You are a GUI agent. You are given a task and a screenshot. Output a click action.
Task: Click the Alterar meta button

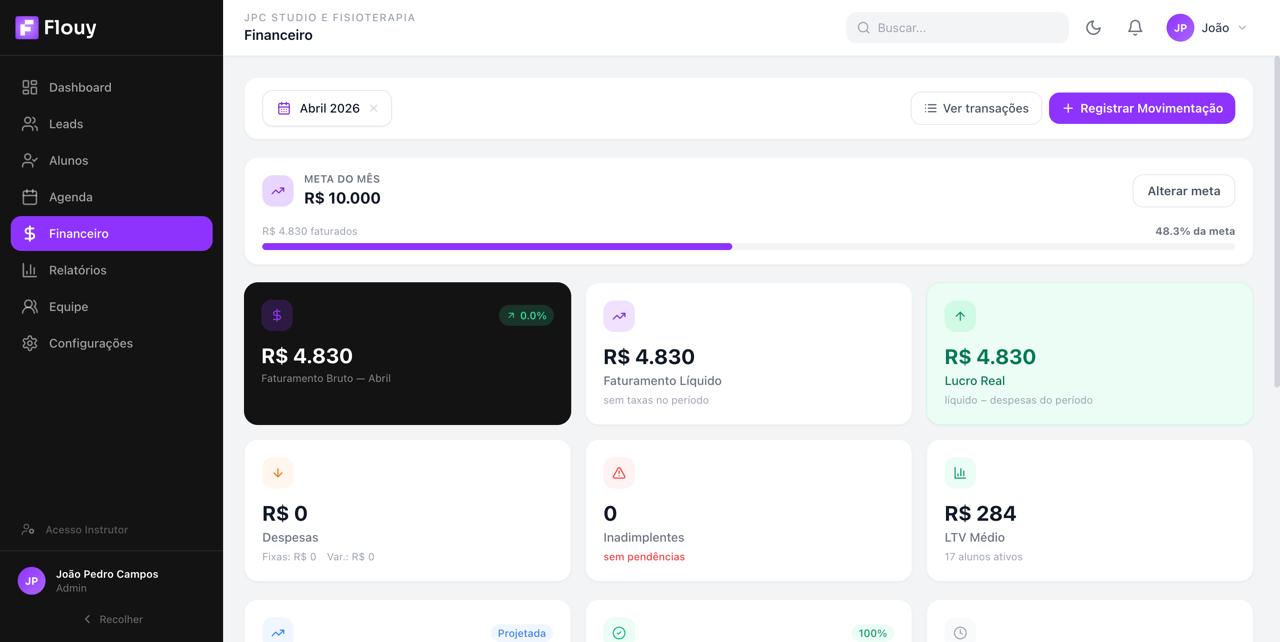pyautogui.click(x=1184, y=191)
